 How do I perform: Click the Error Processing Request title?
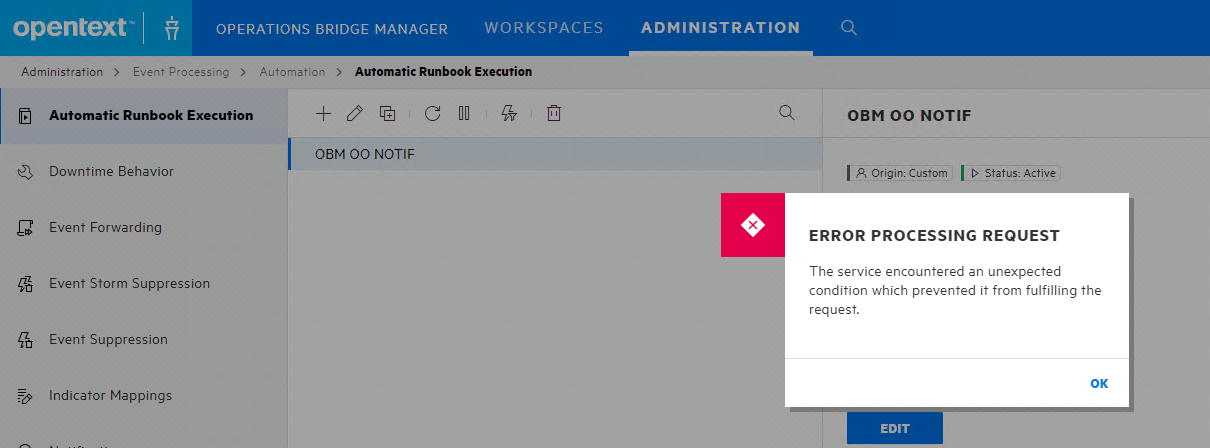[x=934, y=236]
